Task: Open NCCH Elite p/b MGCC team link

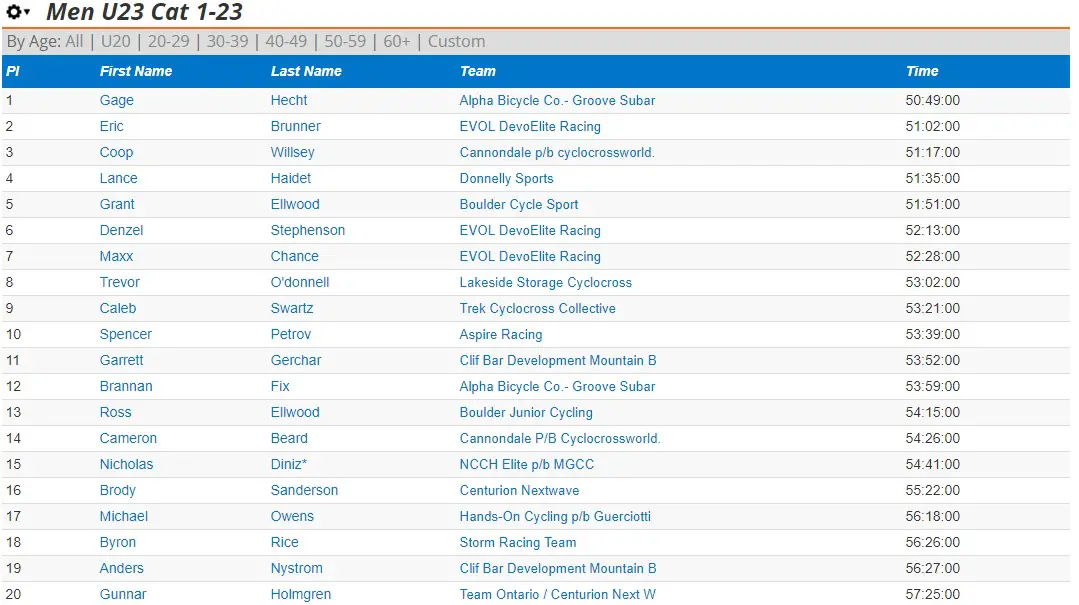Action: (x=526, y=465)
